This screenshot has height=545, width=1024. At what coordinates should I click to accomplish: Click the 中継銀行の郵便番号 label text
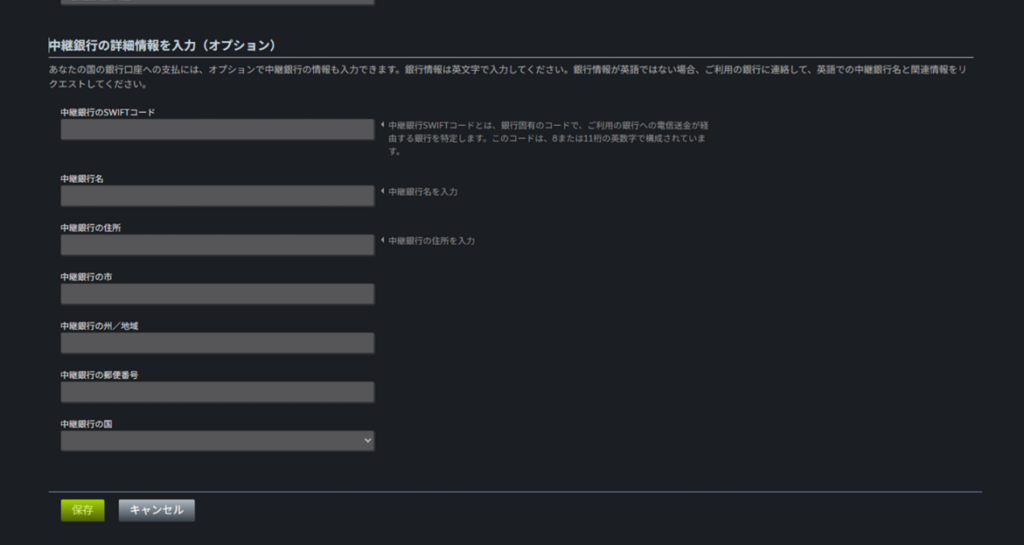[x=98, y=375]
